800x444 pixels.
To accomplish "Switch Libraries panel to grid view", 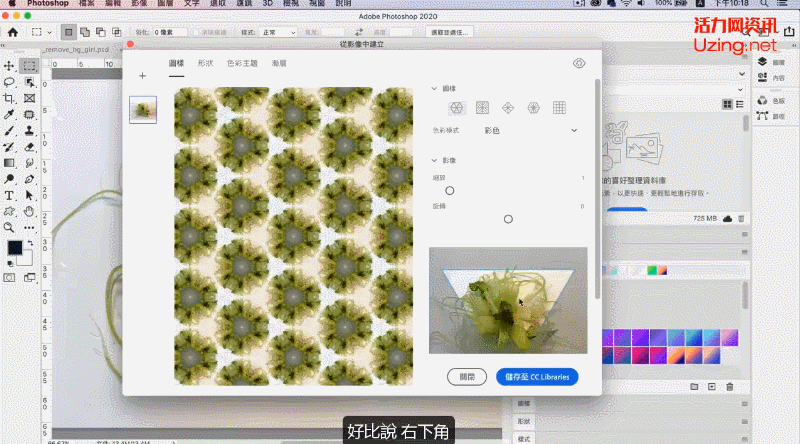I will (x=727, y=104).
